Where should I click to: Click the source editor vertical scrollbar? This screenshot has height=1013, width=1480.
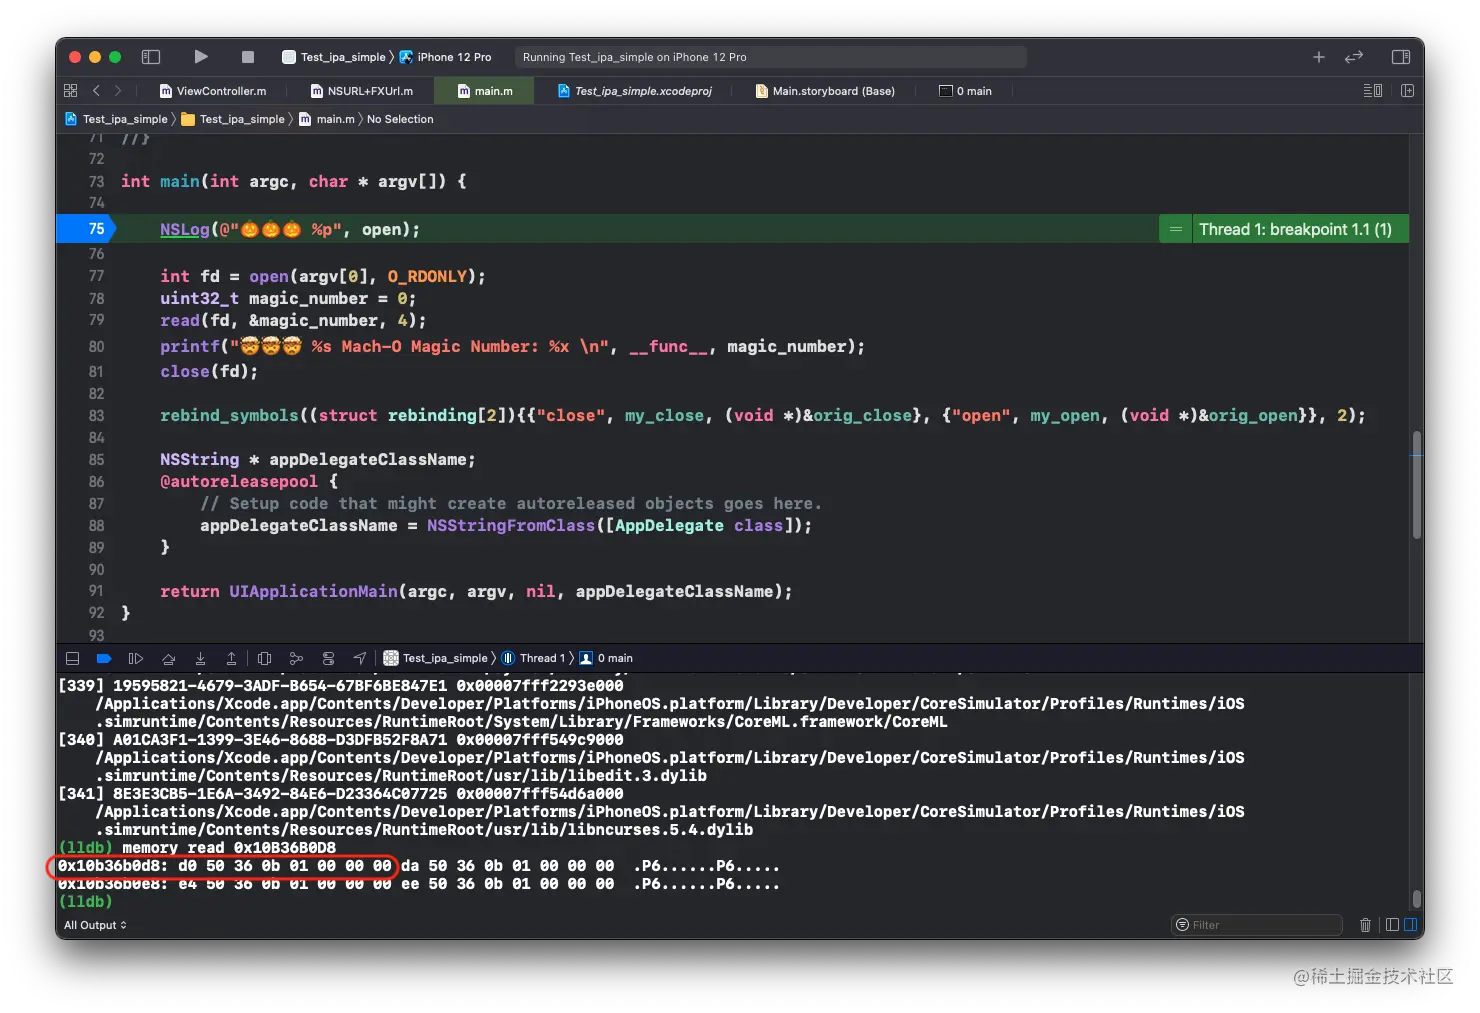[1416, 486]
